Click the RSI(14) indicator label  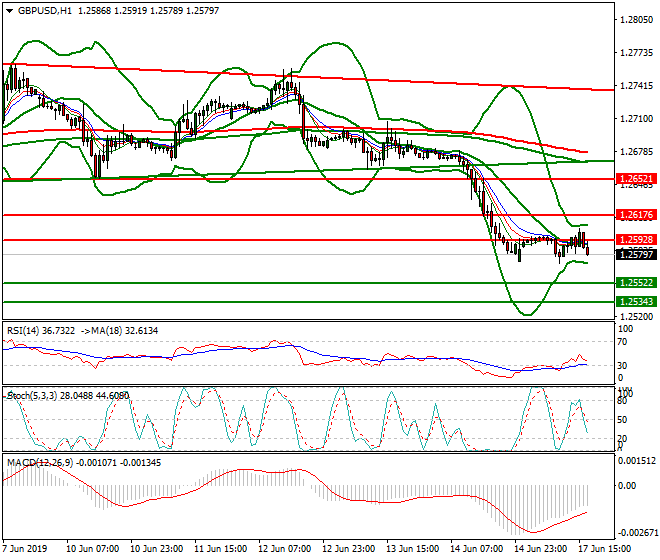(x=28, y=329)
